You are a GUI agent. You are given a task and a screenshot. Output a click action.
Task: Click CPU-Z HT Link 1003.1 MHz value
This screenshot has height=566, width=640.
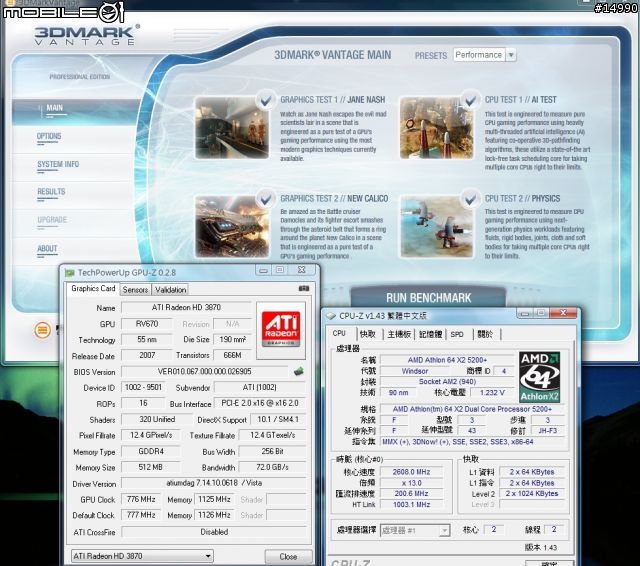point(411,505)
